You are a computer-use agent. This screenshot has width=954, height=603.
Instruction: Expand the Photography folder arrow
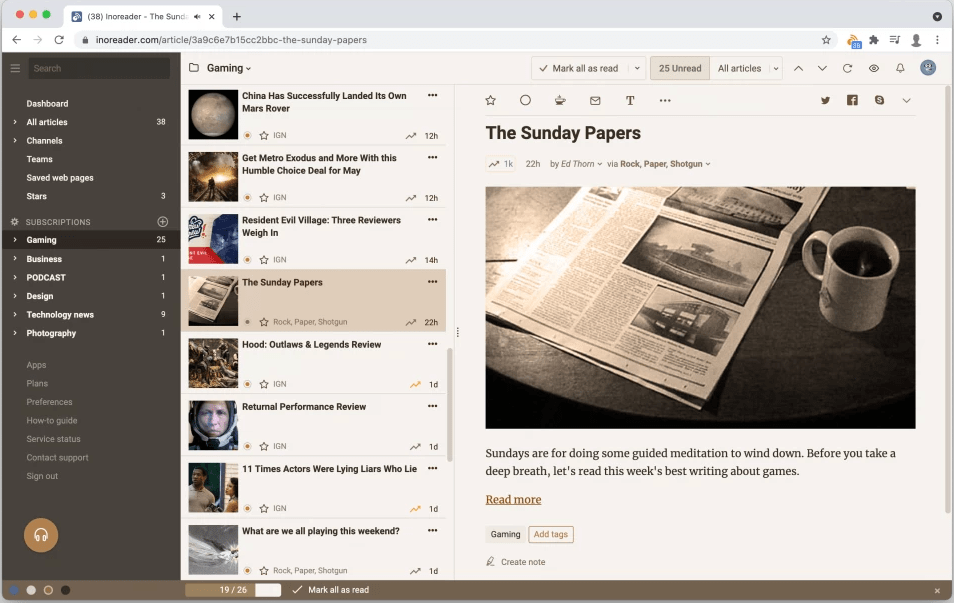pyautogui.click(x=15, y=333)
